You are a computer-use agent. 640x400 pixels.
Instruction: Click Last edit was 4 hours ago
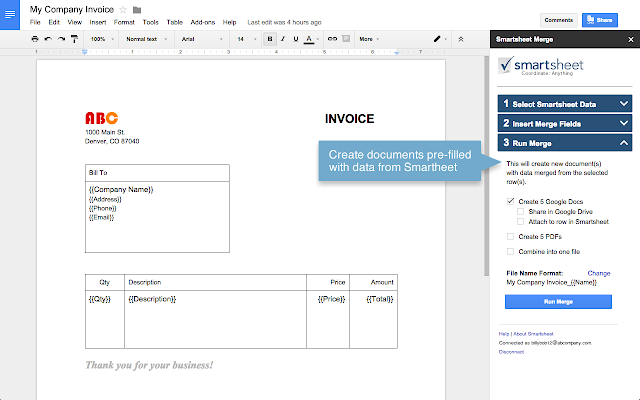pyautogui.click(x=284, y=22)
